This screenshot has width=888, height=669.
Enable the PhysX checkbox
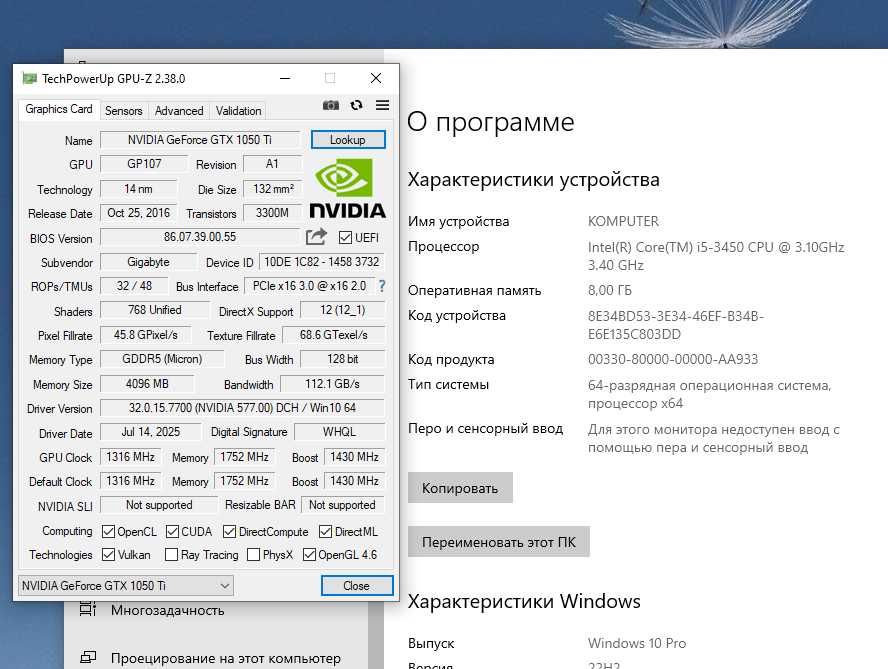[254, 555]
